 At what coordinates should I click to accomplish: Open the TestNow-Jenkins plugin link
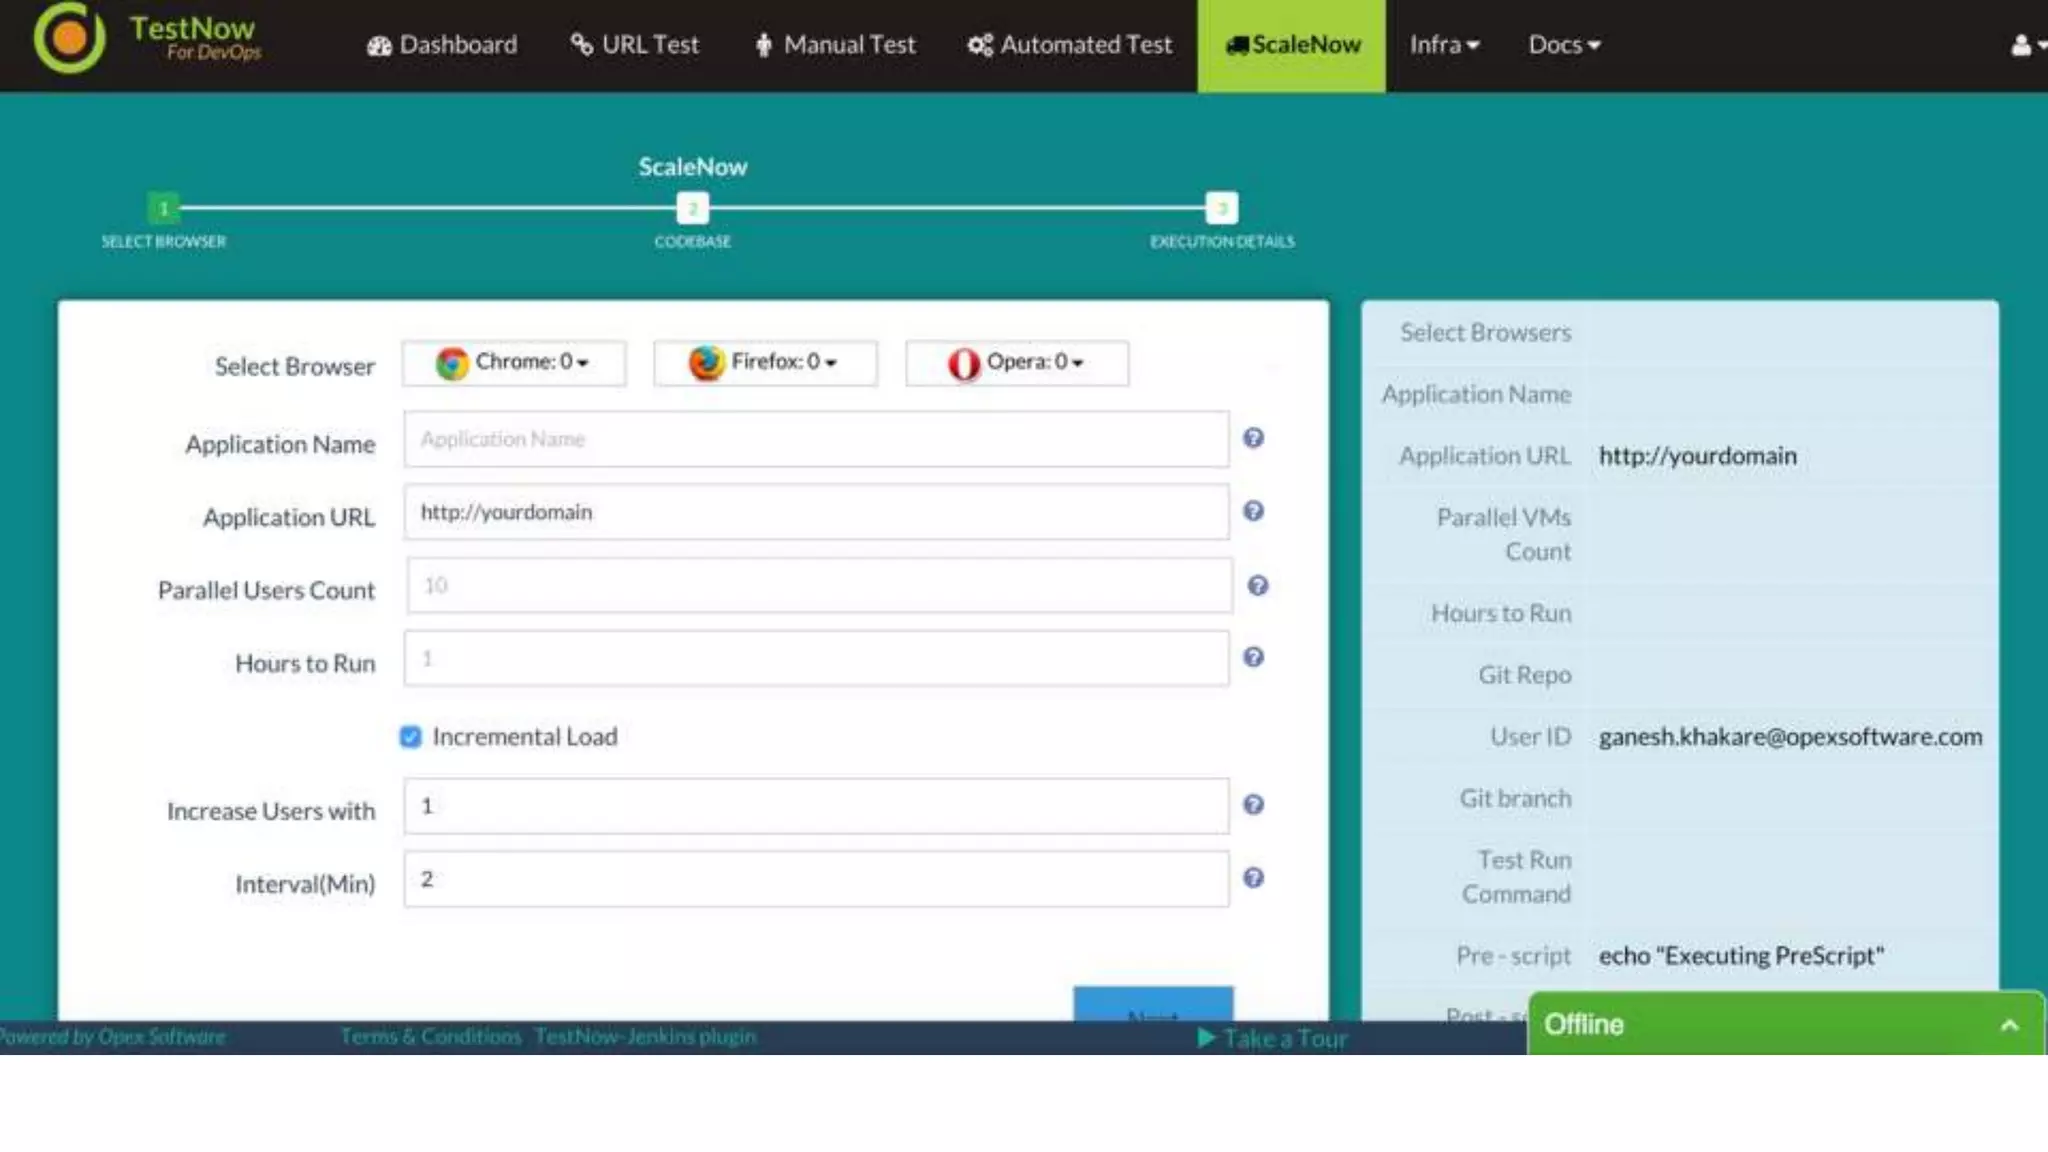pyautogui.click(x=645, y=1036)
